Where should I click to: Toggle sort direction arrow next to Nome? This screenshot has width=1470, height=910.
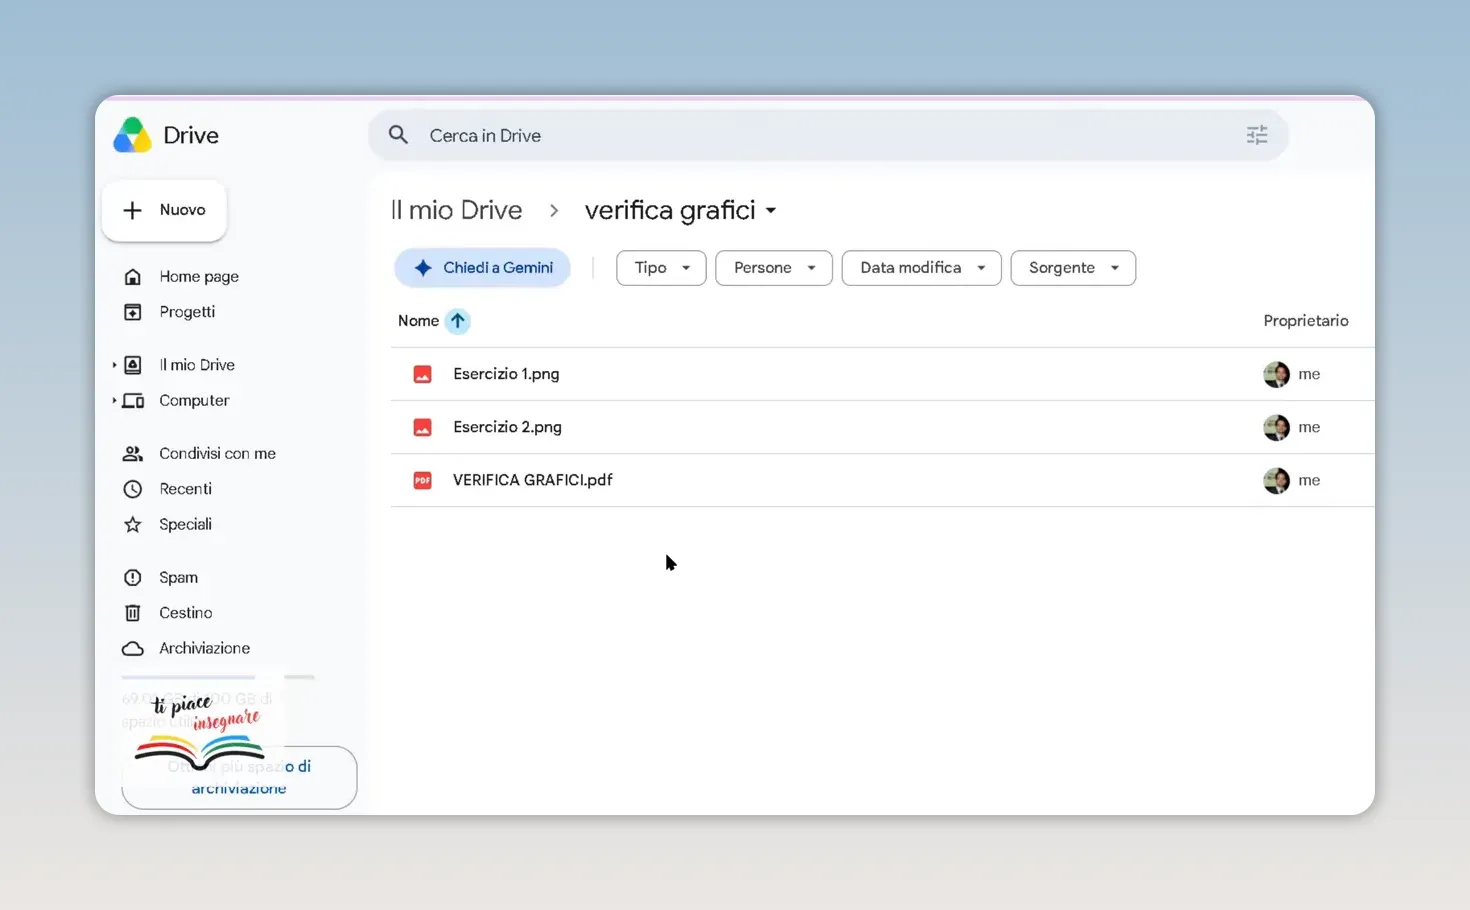457,321
